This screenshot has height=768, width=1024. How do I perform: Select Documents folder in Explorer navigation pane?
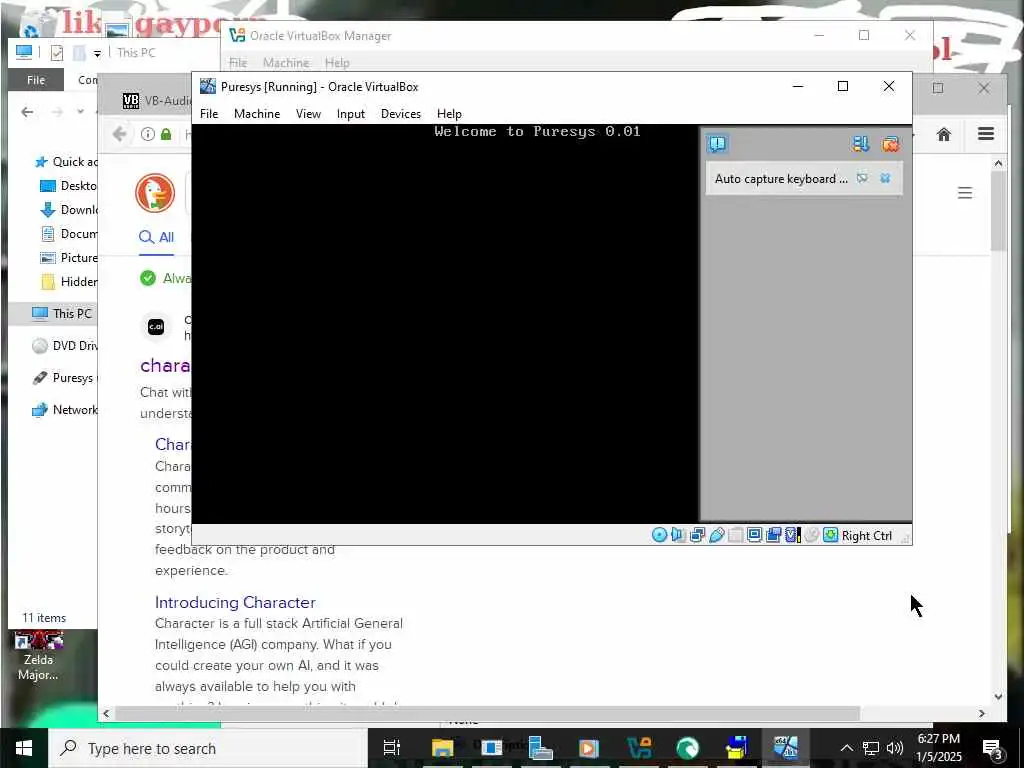tap(68, 234)
